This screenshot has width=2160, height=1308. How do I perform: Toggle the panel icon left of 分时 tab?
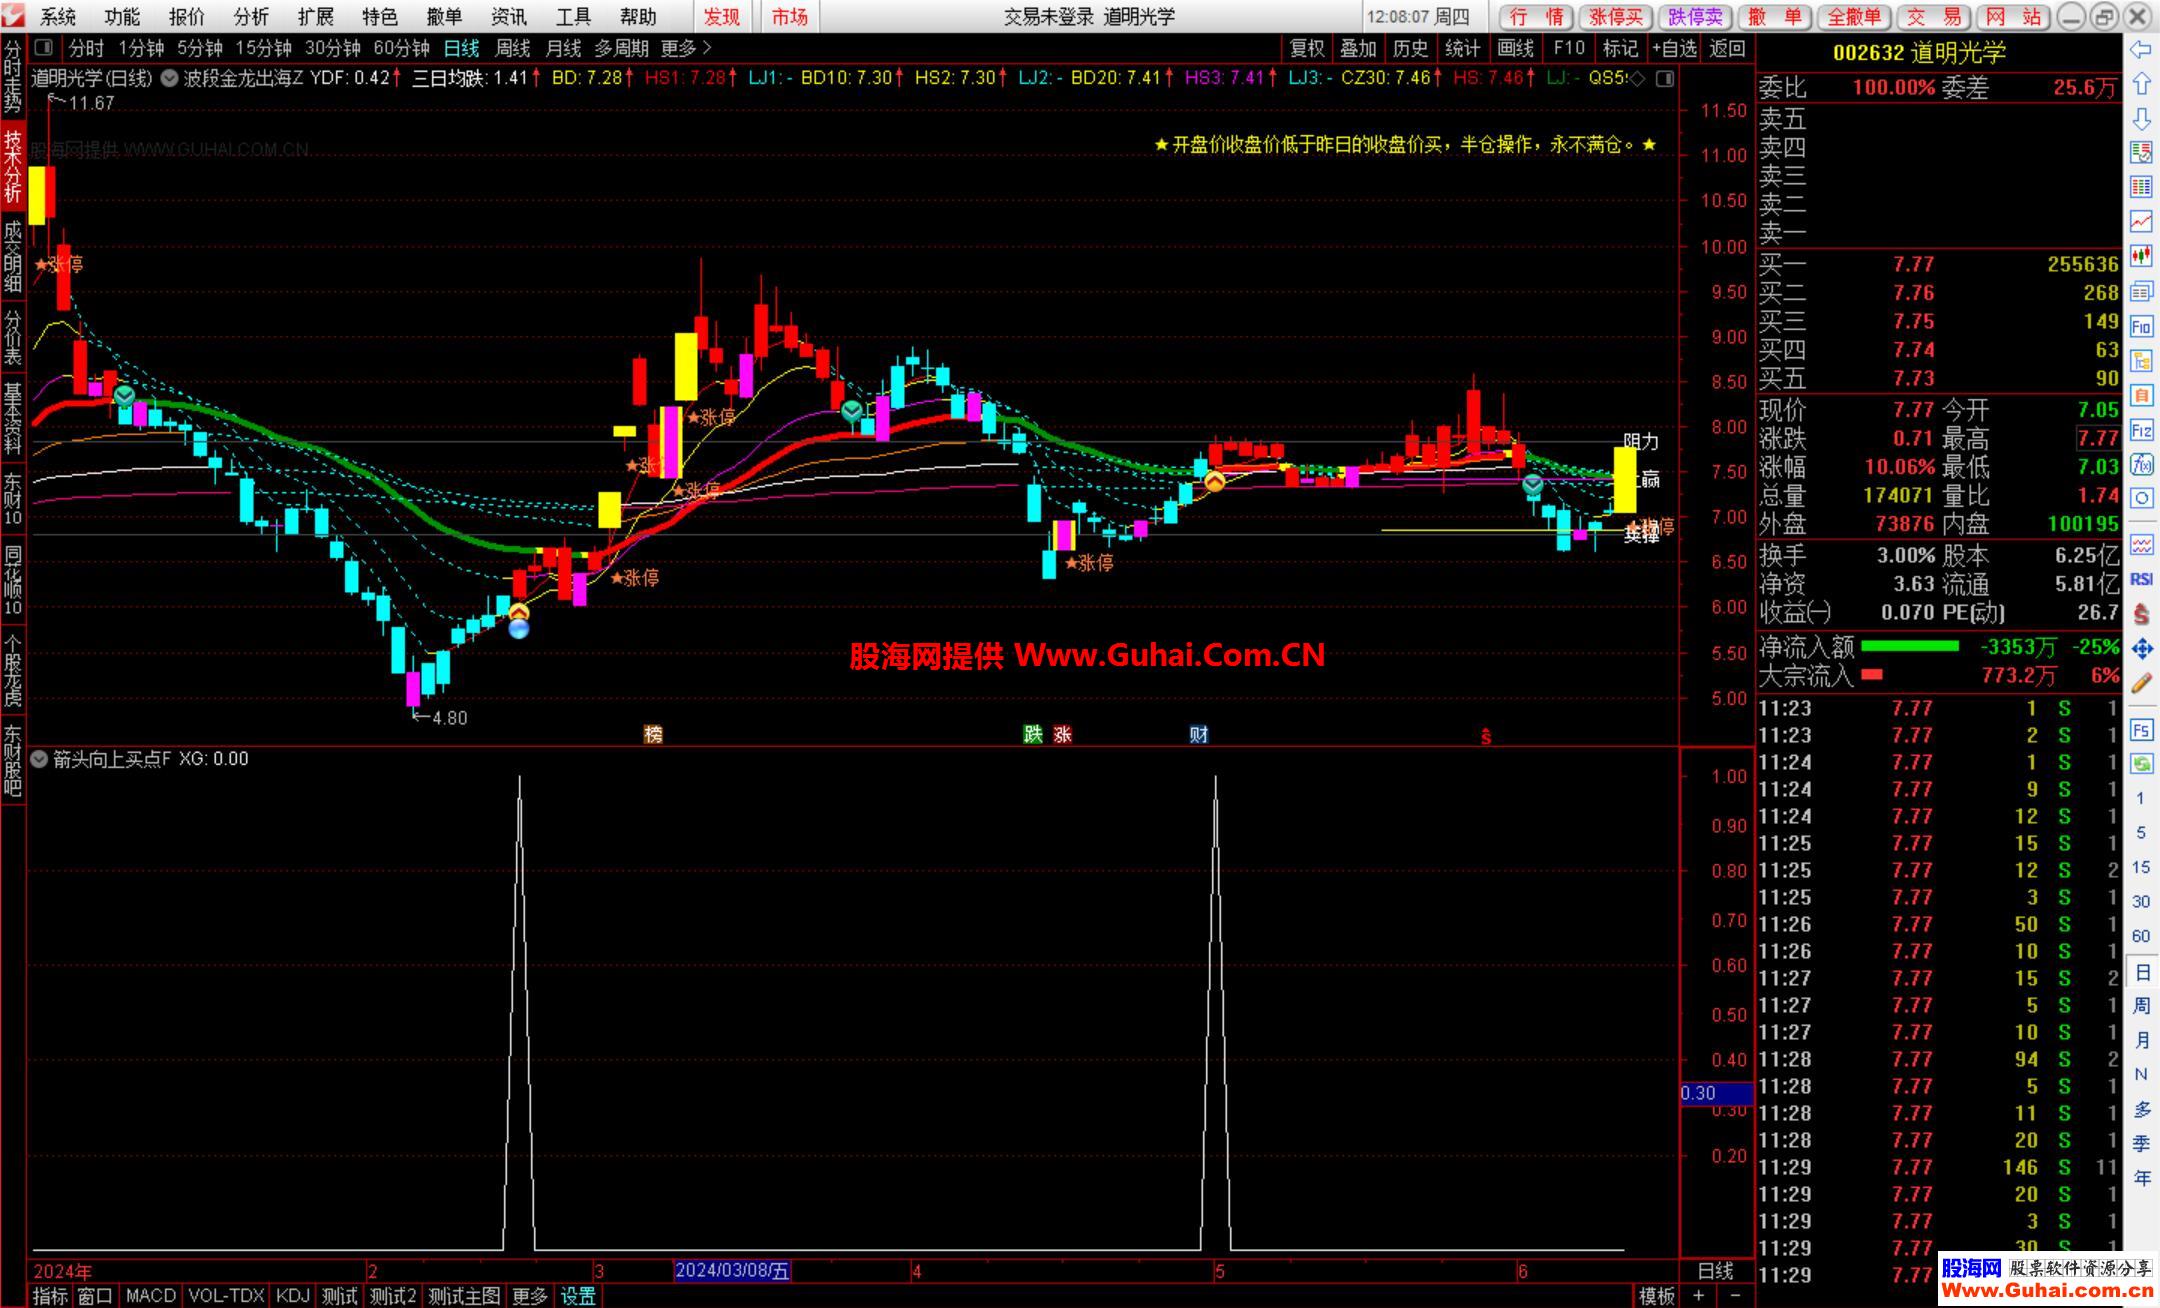[43, 48]
